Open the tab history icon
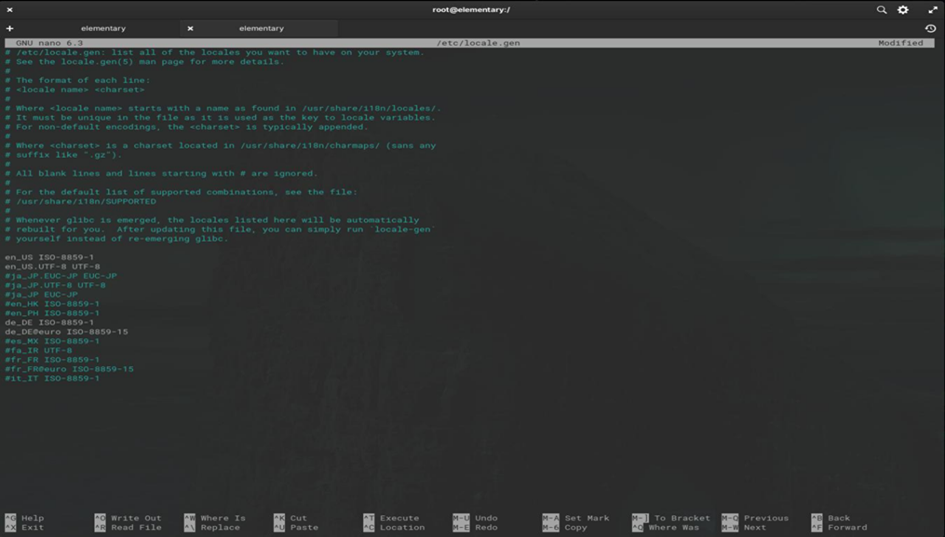 pyautogui.click(x=931, y=28)
